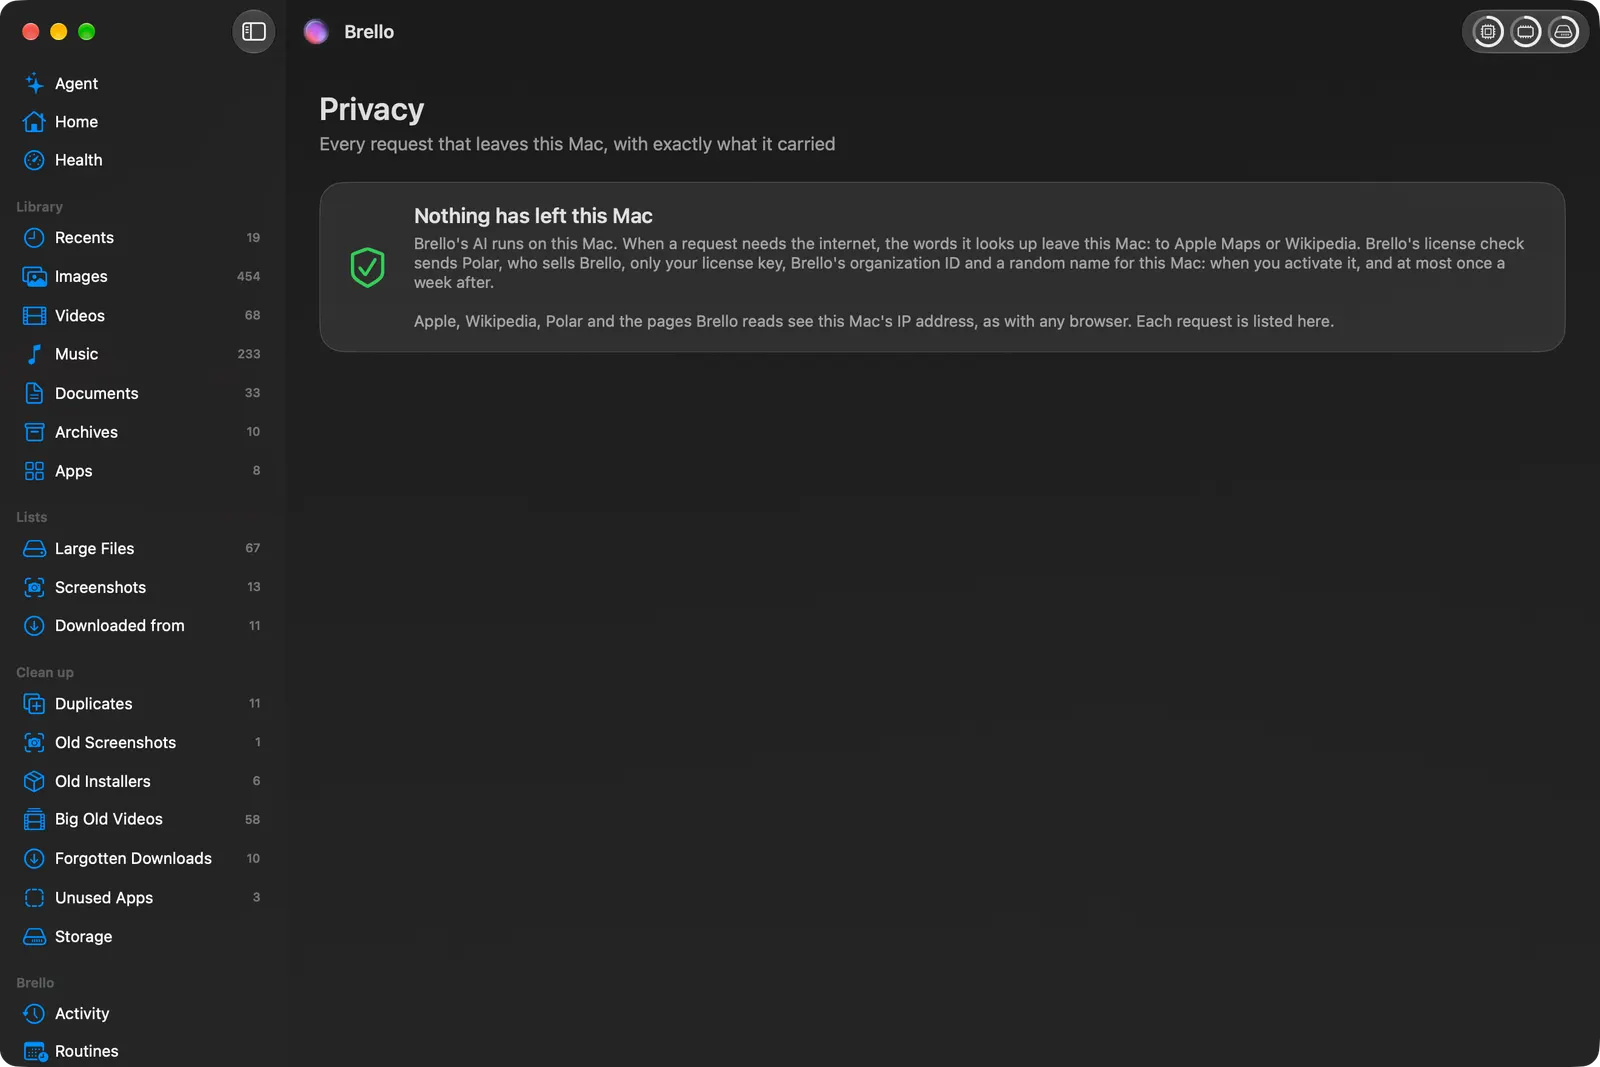Image resolution: width=1600 pixels, height=1067 pixels.
Task: Open Big Old Videos cleanup
Action: click(x=142, y=819)
